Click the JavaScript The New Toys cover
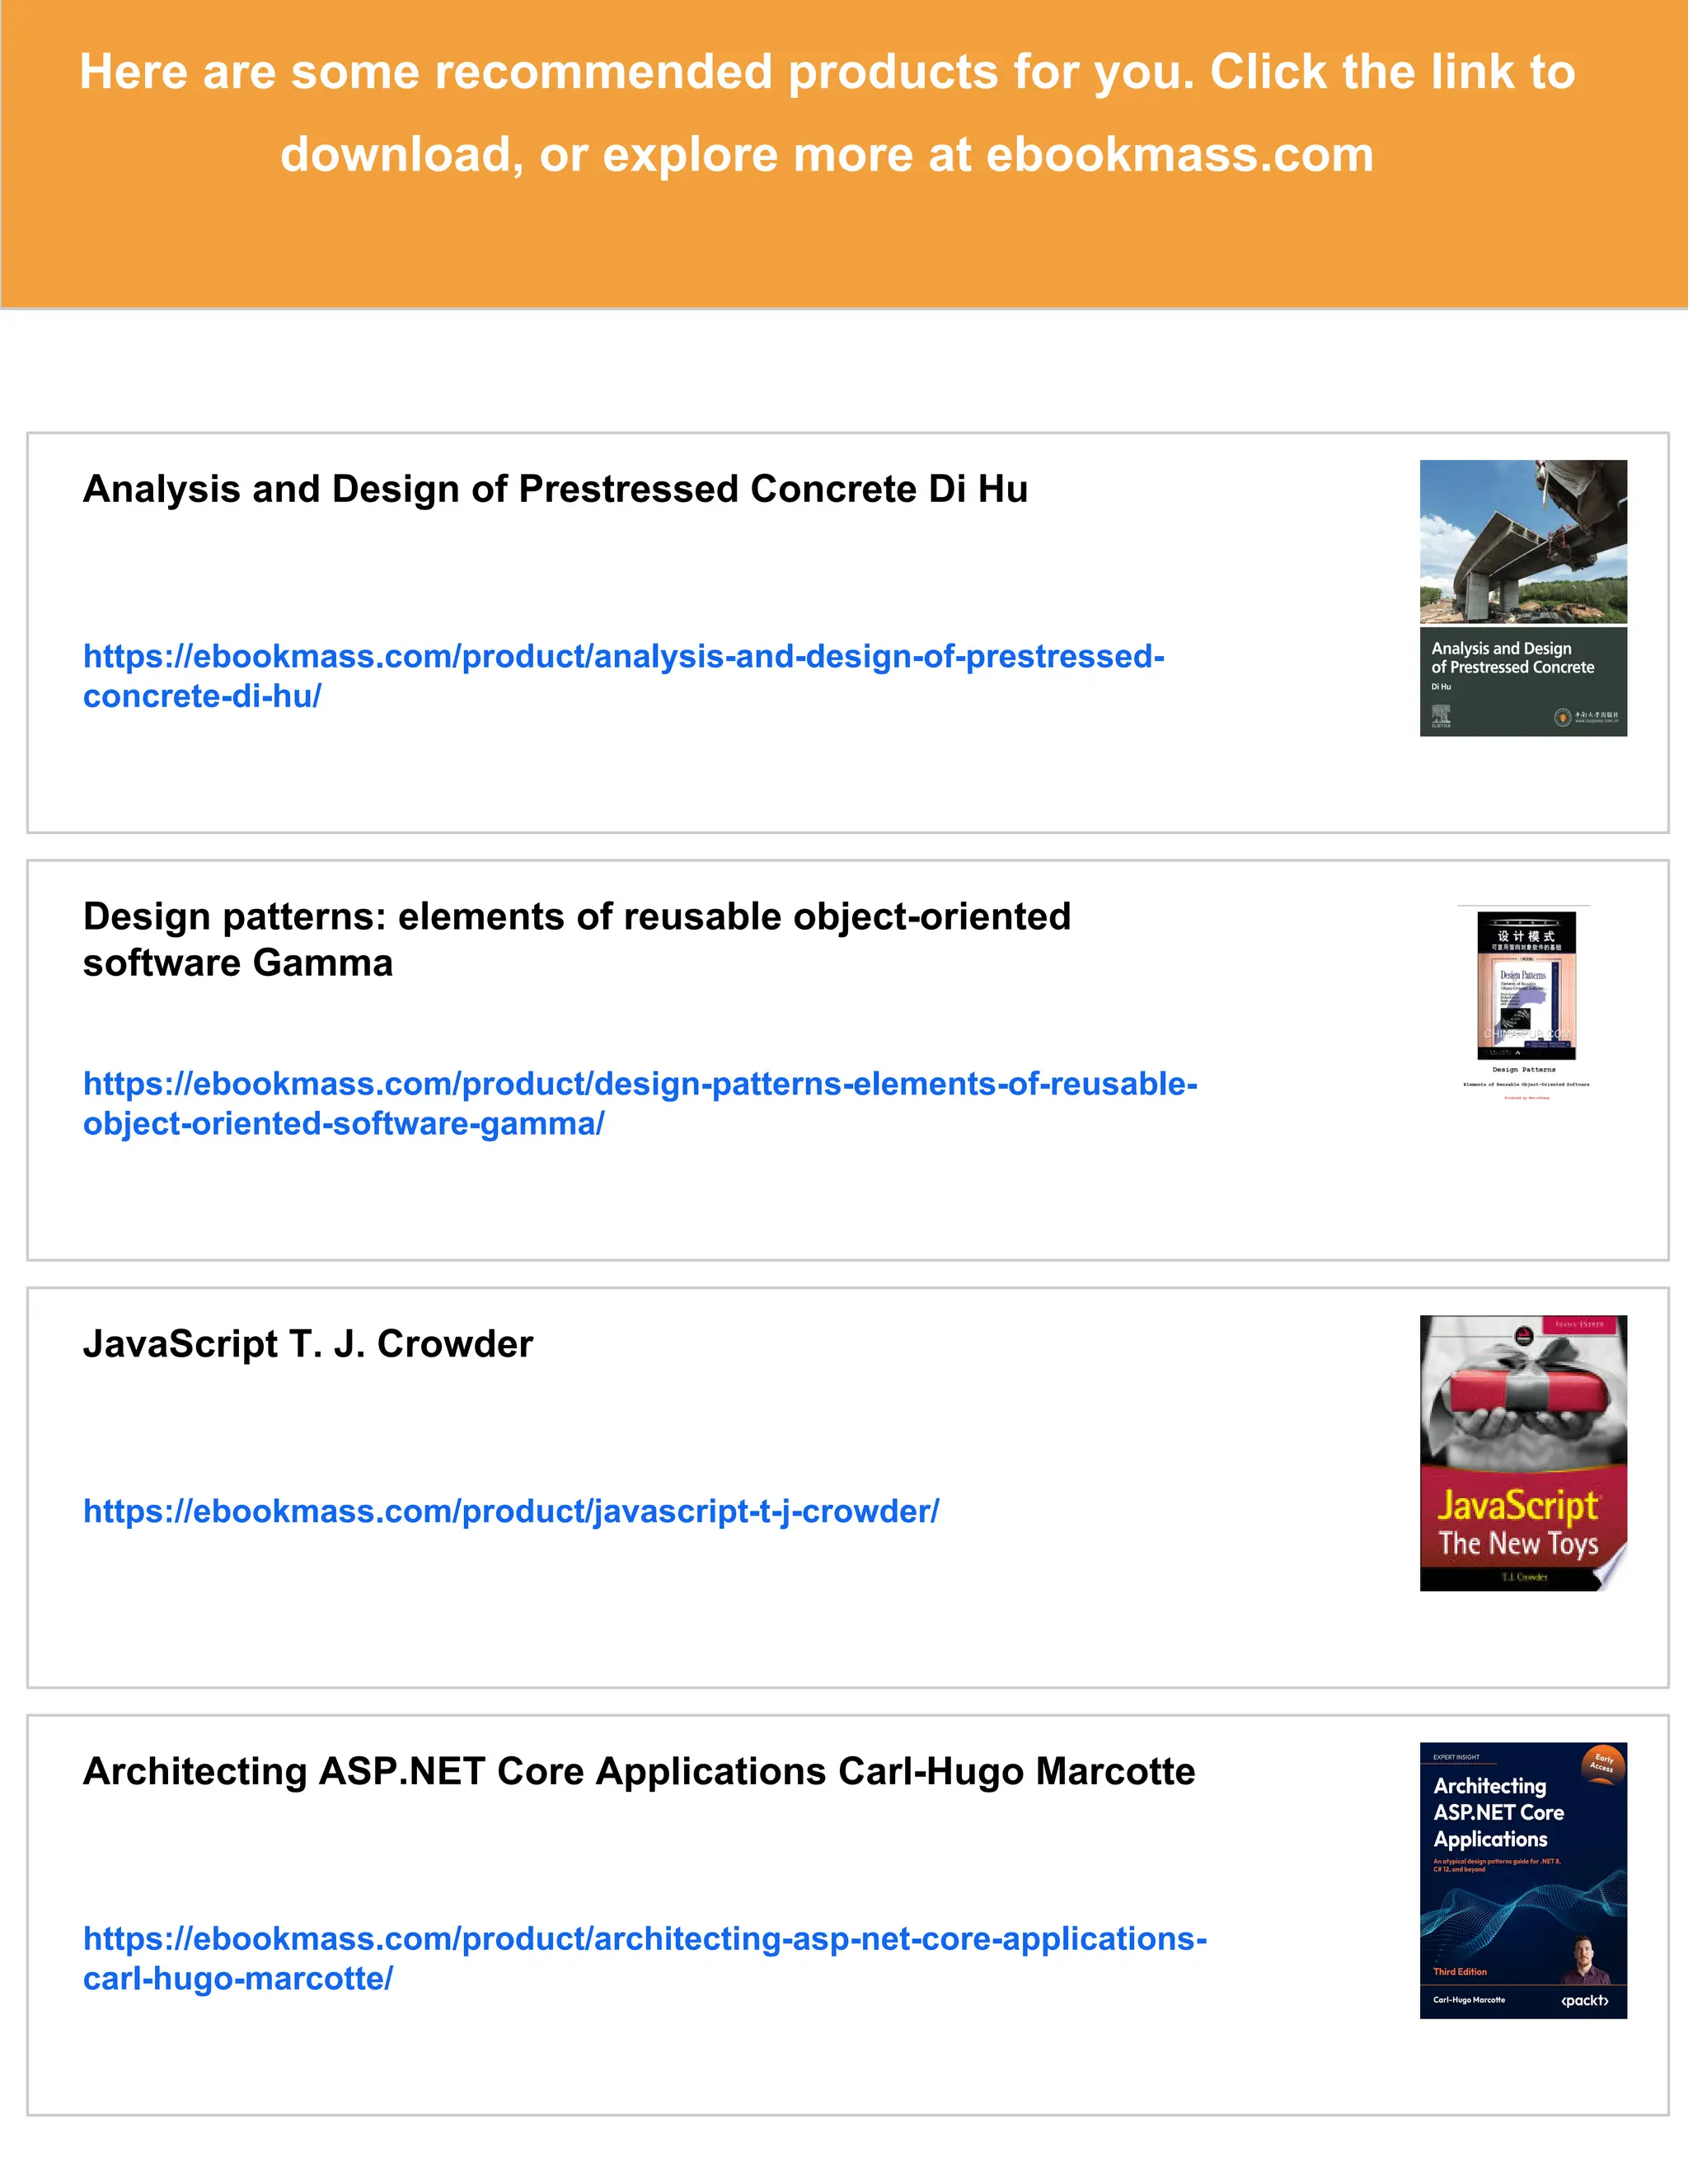This screenshot has height=2184, width=1688. pyautogui.click(x=1523, y=1453)
